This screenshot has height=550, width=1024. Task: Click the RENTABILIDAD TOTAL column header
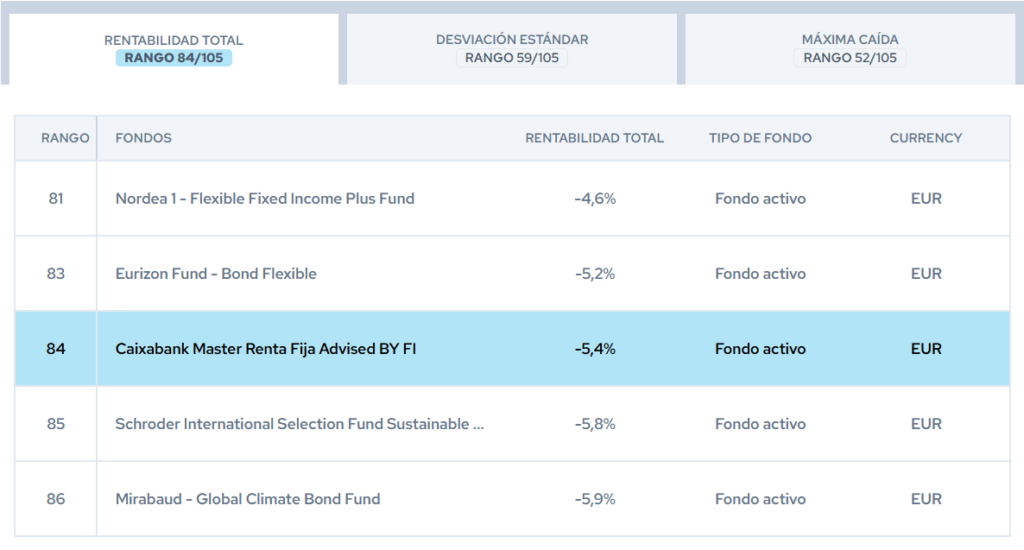(594, 138)
